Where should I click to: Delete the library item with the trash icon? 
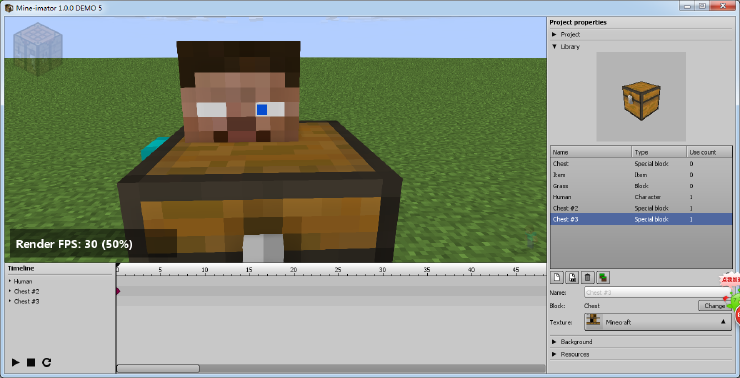coord(587,277)
